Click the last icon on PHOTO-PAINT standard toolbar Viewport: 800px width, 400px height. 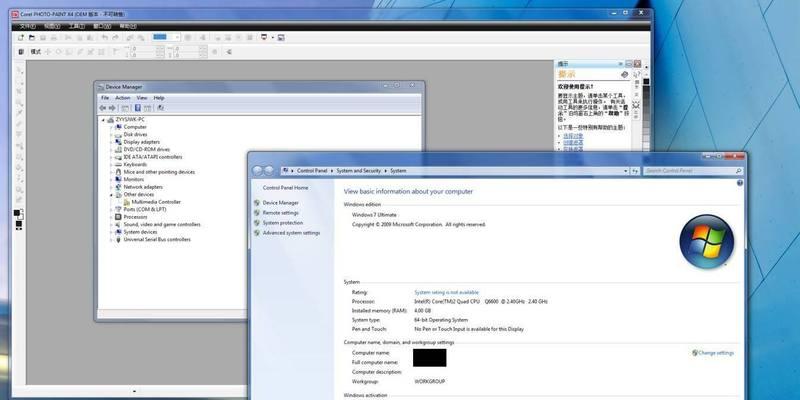click(x=281, y=37)
